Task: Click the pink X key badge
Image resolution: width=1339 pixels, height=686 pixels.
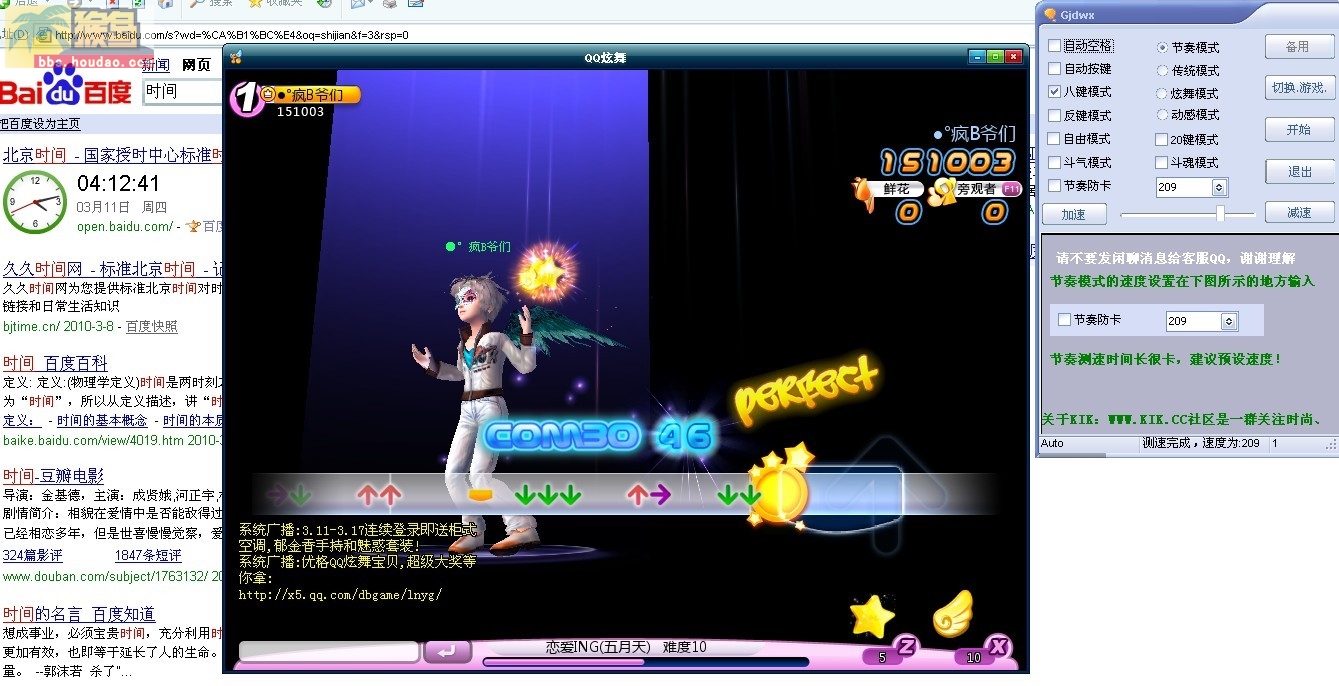Action: click(x=997, y=647)
